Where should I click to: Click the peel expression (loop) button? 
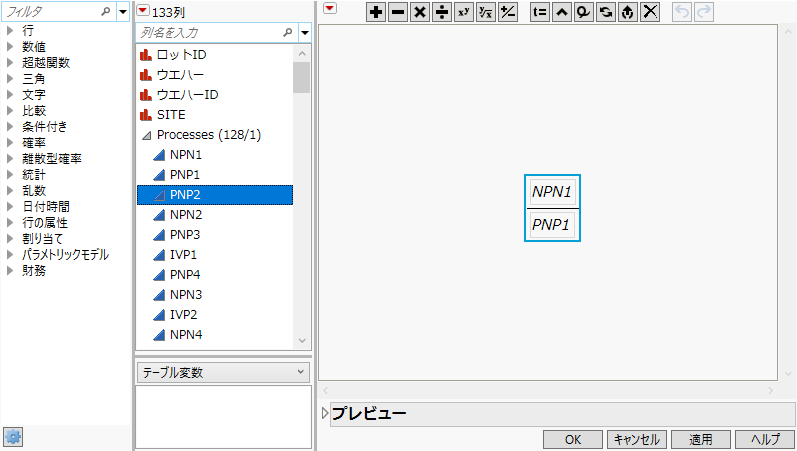click(x=584, y=12)
